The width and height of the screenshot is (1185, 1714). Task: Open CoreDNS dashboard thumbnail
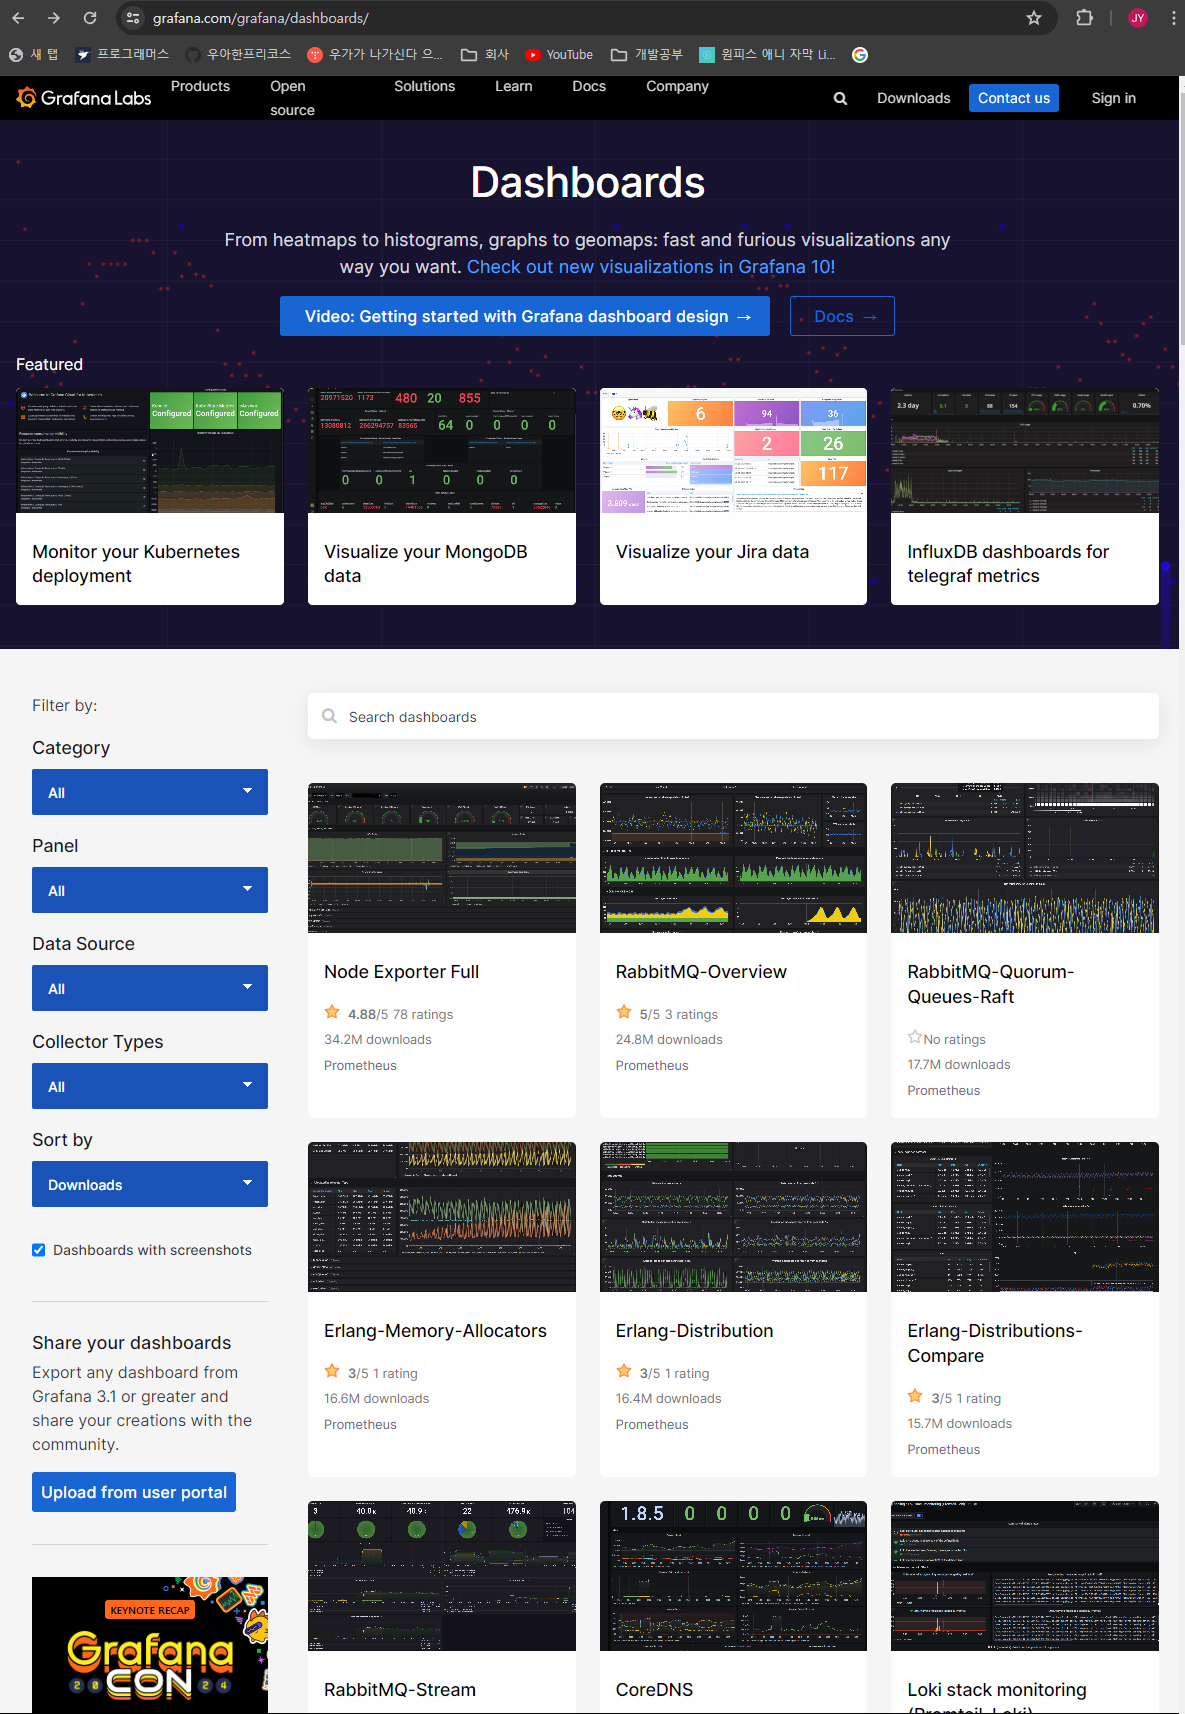pyautogui.click(x=733, y=1576)
